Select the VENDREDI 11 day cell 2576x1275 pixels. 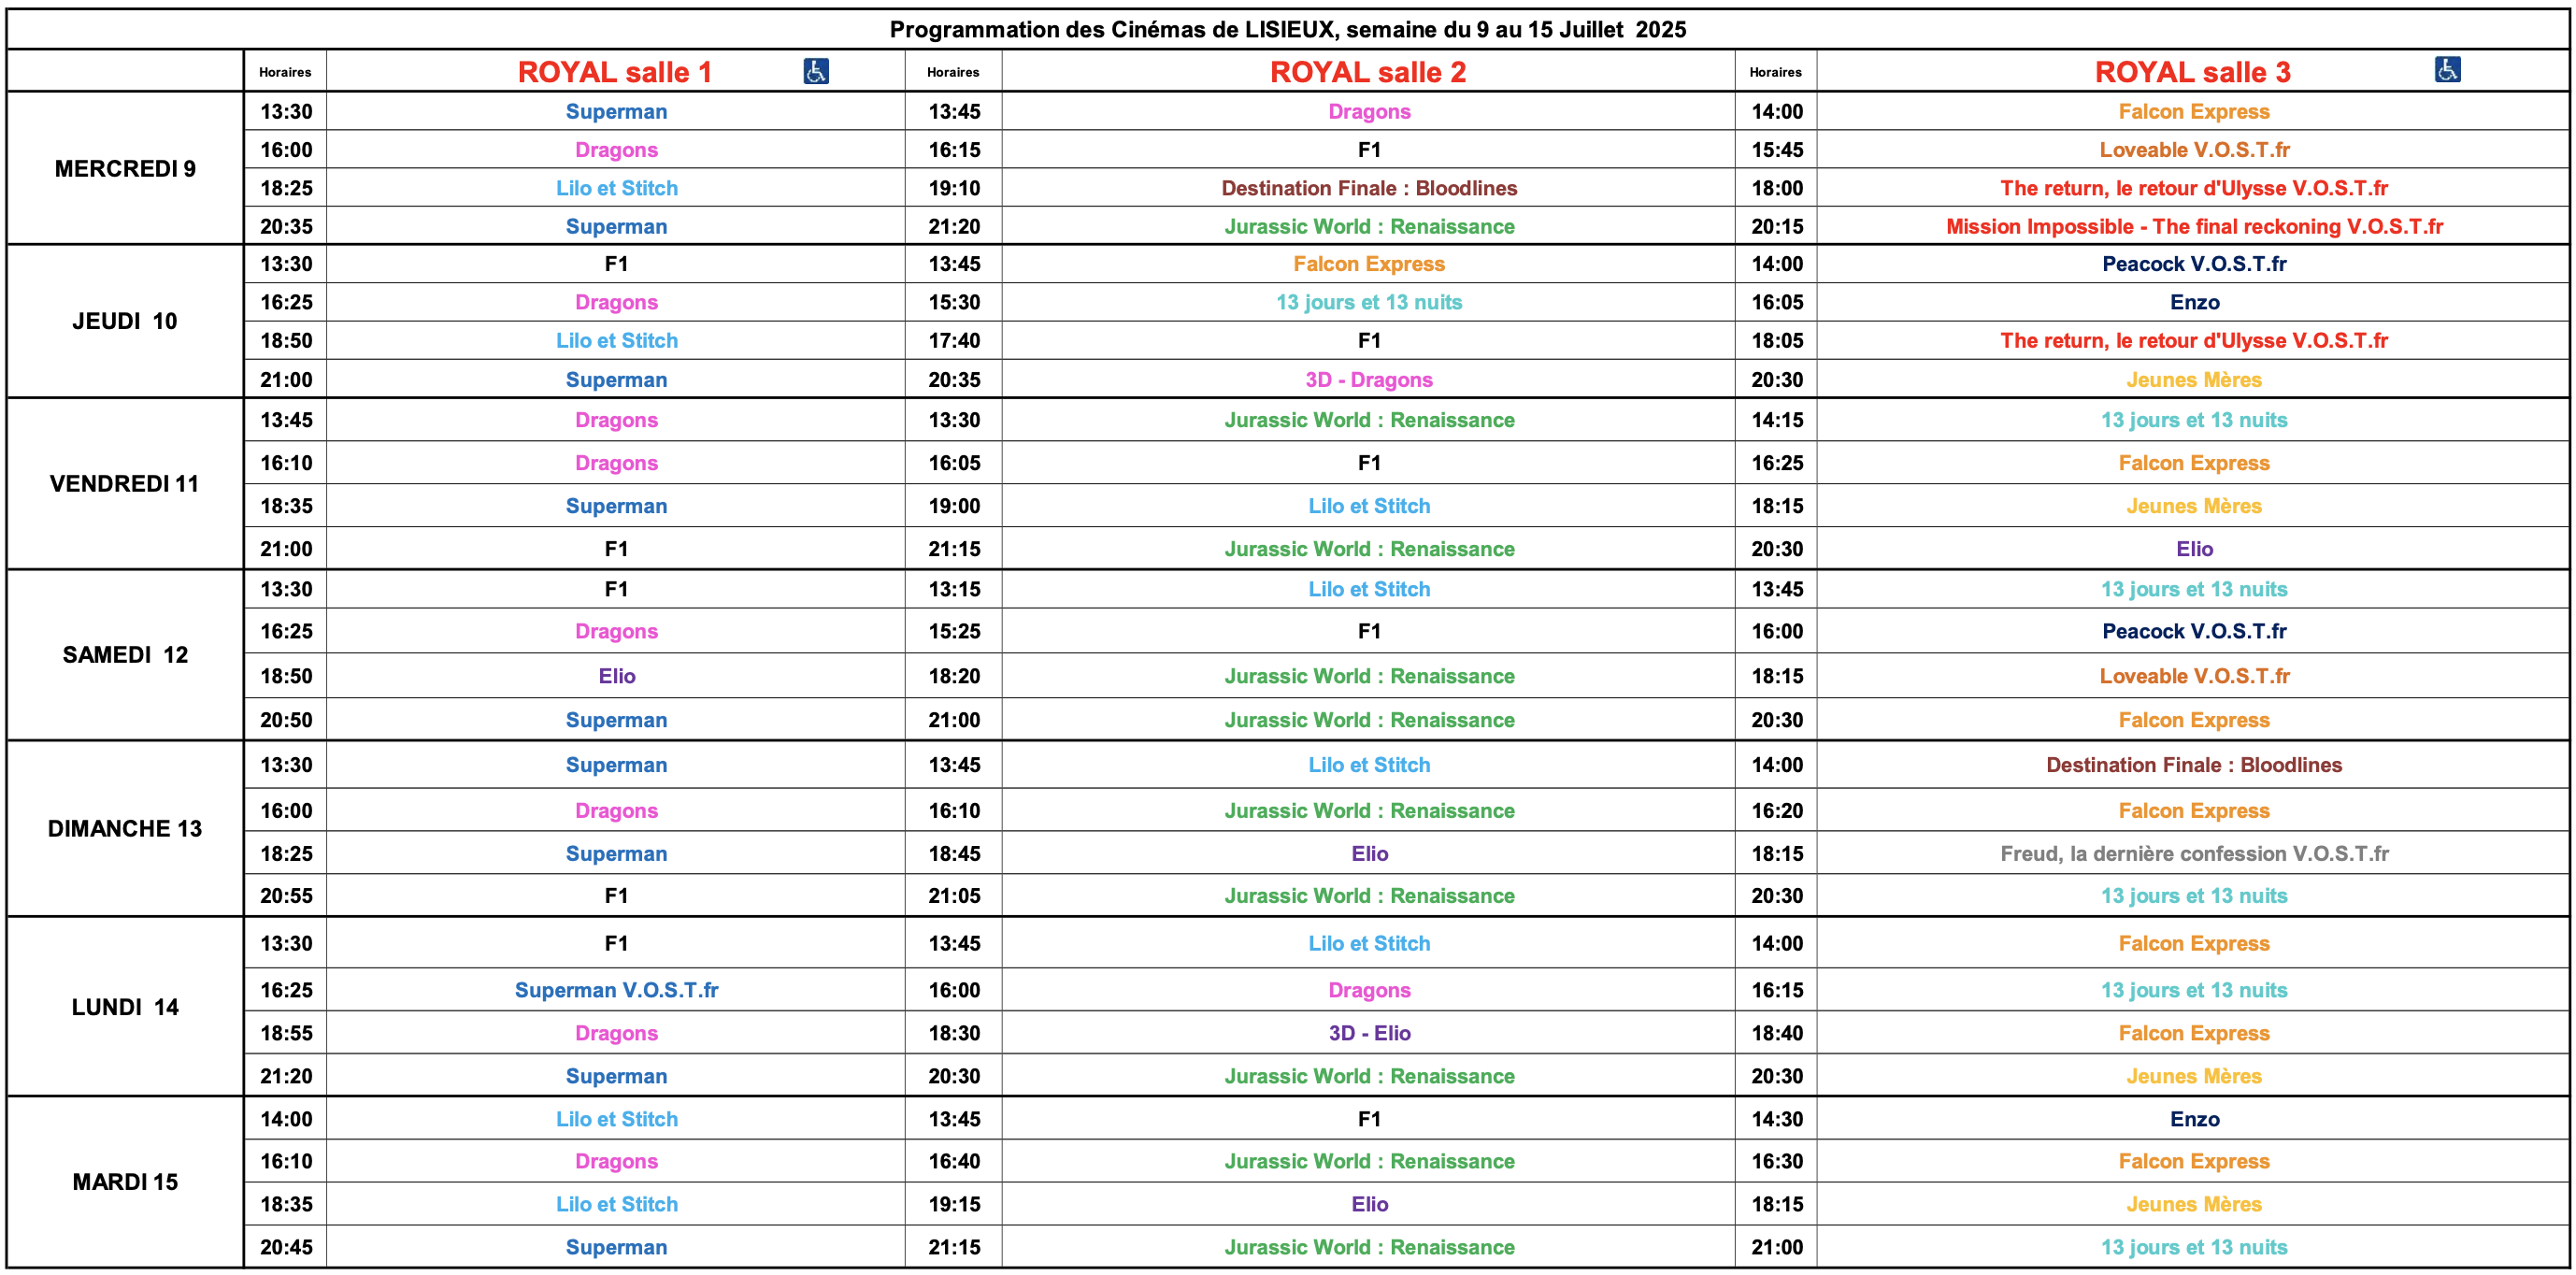coord(125,484)
